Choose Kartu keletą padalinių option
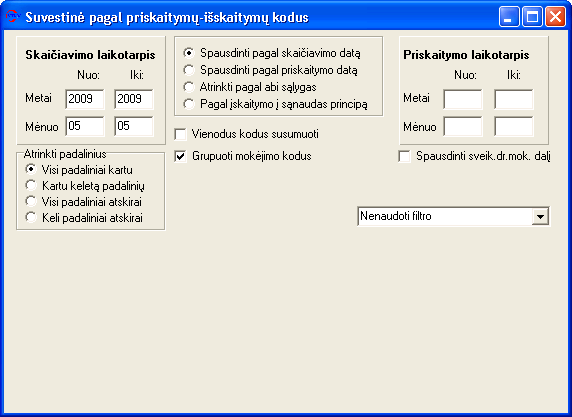Viewport: 572px width, 417px height. 31,185
